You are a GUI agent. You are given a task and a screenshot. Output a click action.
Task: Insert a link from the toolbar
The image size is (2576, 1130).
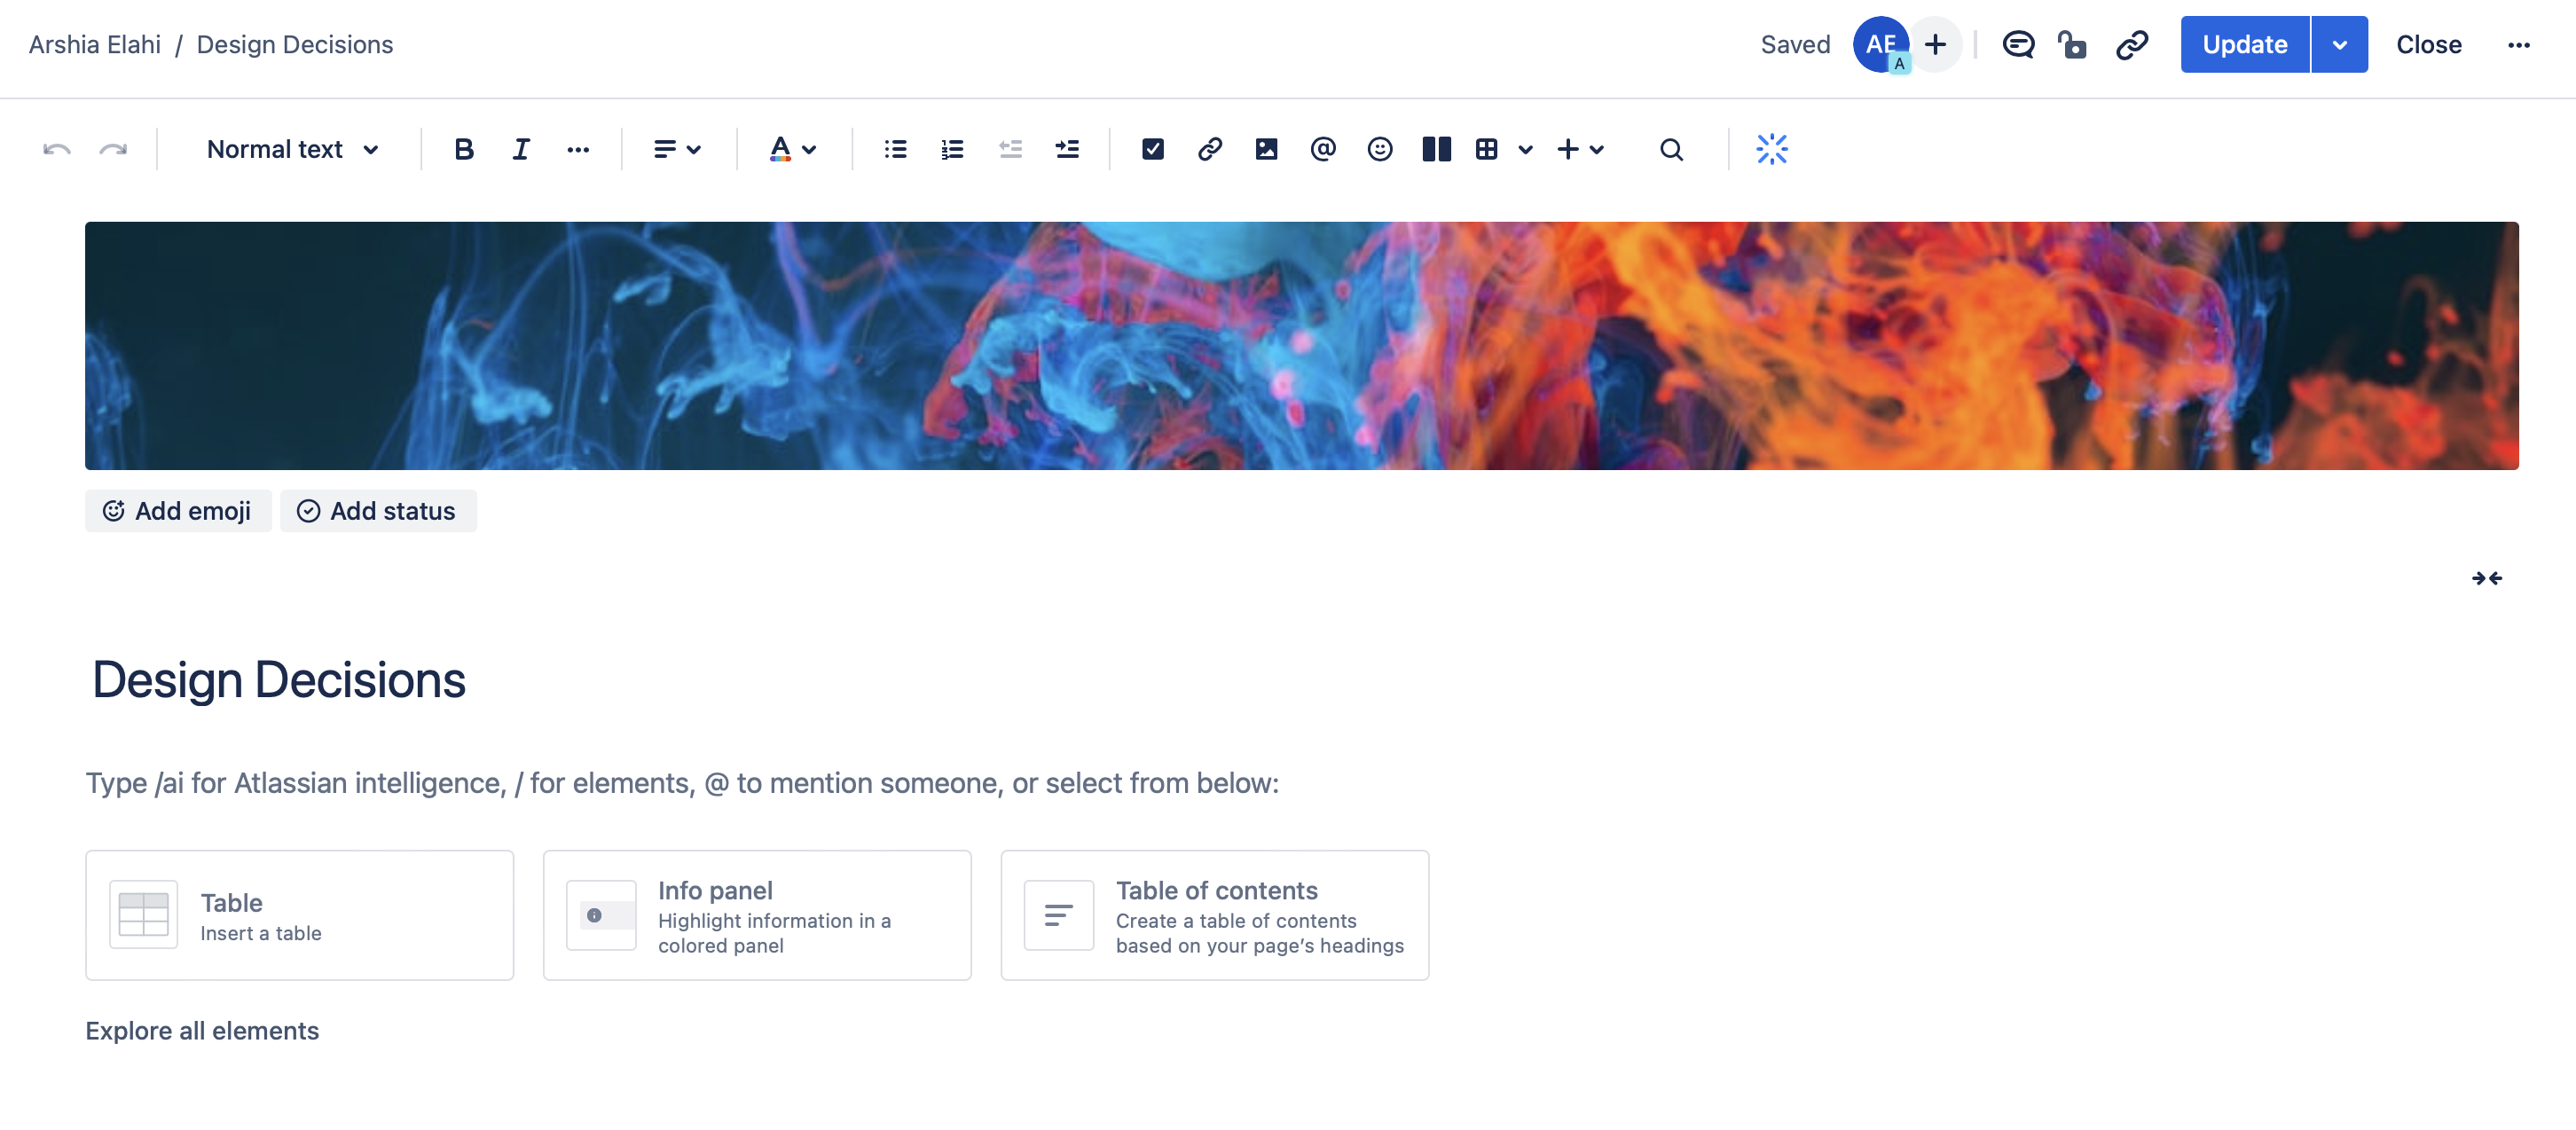pos(1209,150)
